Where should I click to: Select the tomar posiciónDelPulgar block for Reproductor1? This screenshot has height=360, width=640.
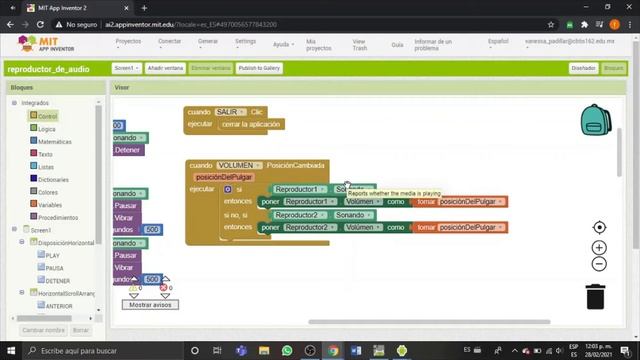[x=460, y=202]
